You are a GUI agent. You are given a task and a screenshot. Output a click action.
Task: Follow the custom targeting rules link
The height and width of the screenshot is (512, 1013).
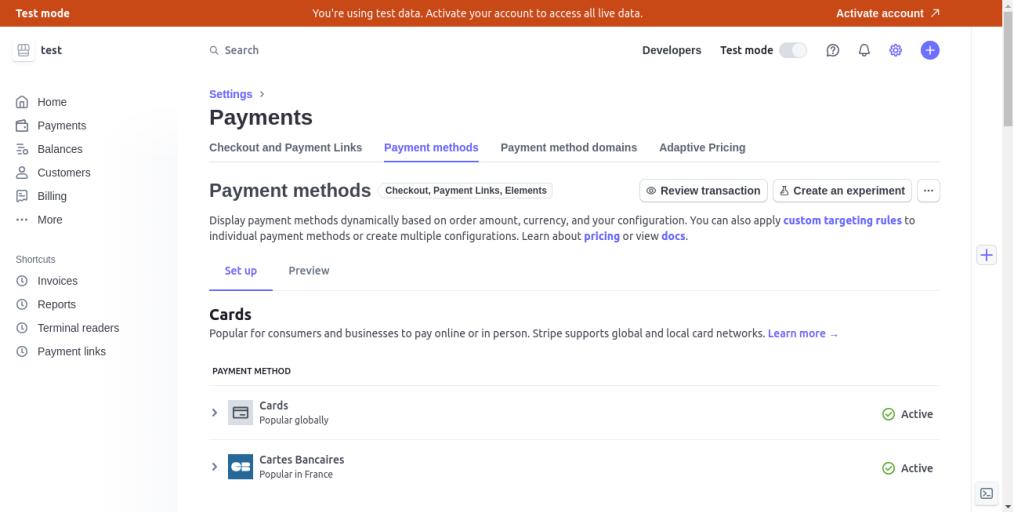point(842,220)
